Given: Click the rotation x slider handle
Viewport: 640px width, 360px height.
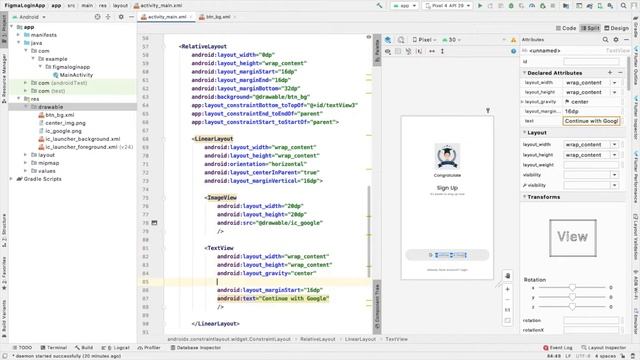Looking at the screenshot, I should [572, 288].
